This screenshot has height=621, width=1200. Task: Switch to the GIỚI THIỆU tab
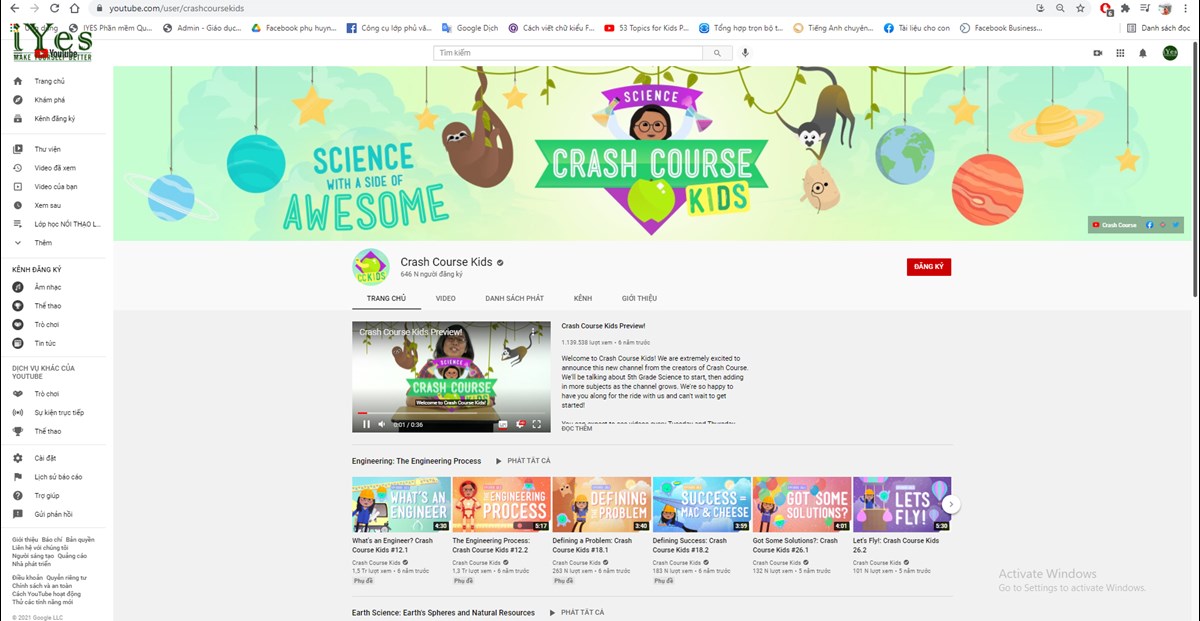(639, 298)
